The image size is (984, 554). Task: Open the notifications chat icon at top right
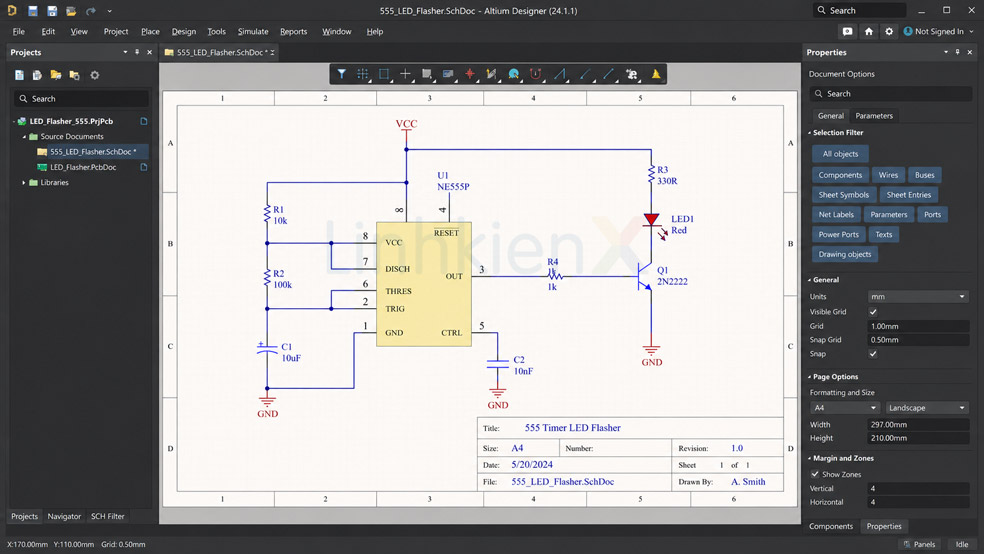[x=847, y=31]
